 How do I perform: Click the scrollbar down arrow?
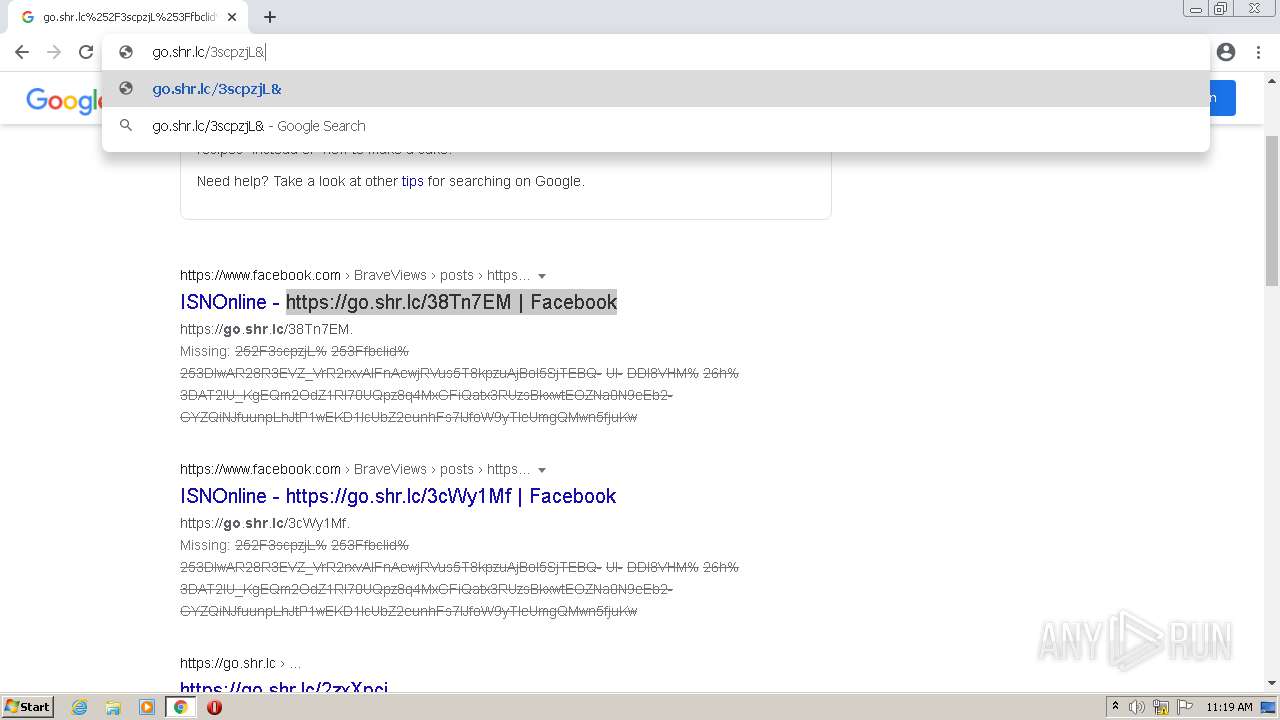[x=1271, y=684]
